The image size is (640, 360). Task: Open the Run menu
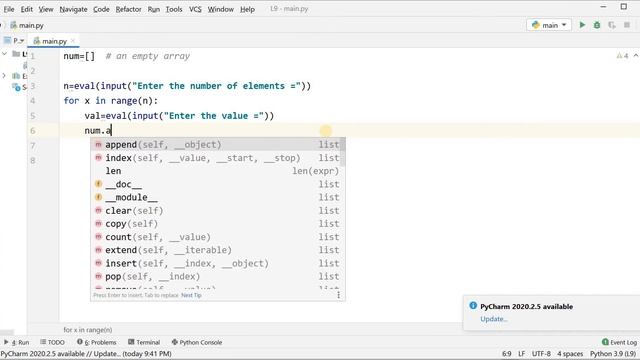[x=153, y=9]
